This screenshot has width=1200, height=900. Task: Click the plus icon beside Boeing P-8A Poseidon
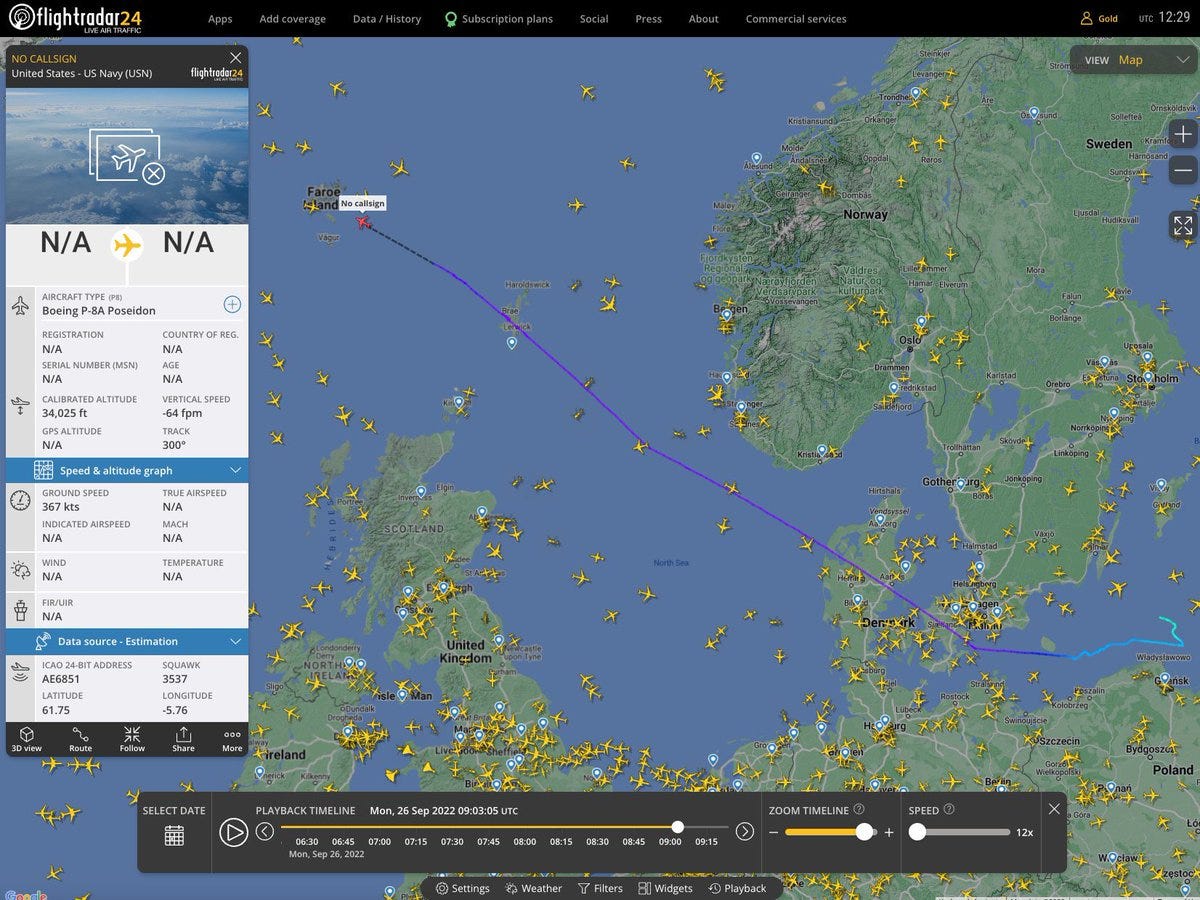point(232,304)
